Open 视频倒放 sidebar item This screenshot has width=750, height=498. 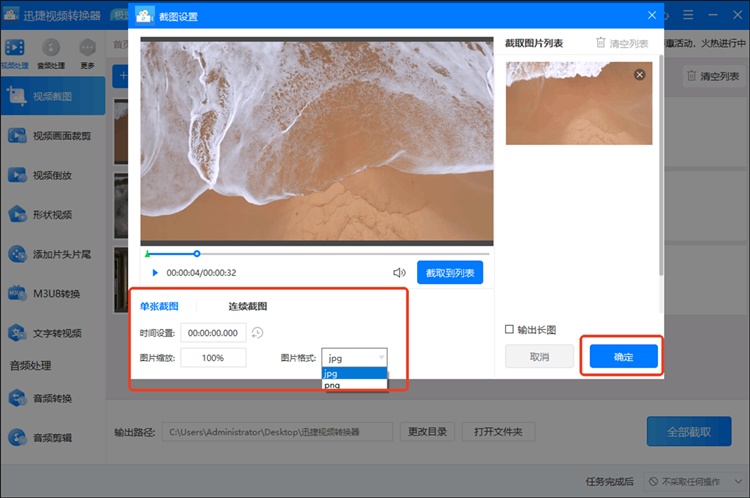click(x=53, y=175)
